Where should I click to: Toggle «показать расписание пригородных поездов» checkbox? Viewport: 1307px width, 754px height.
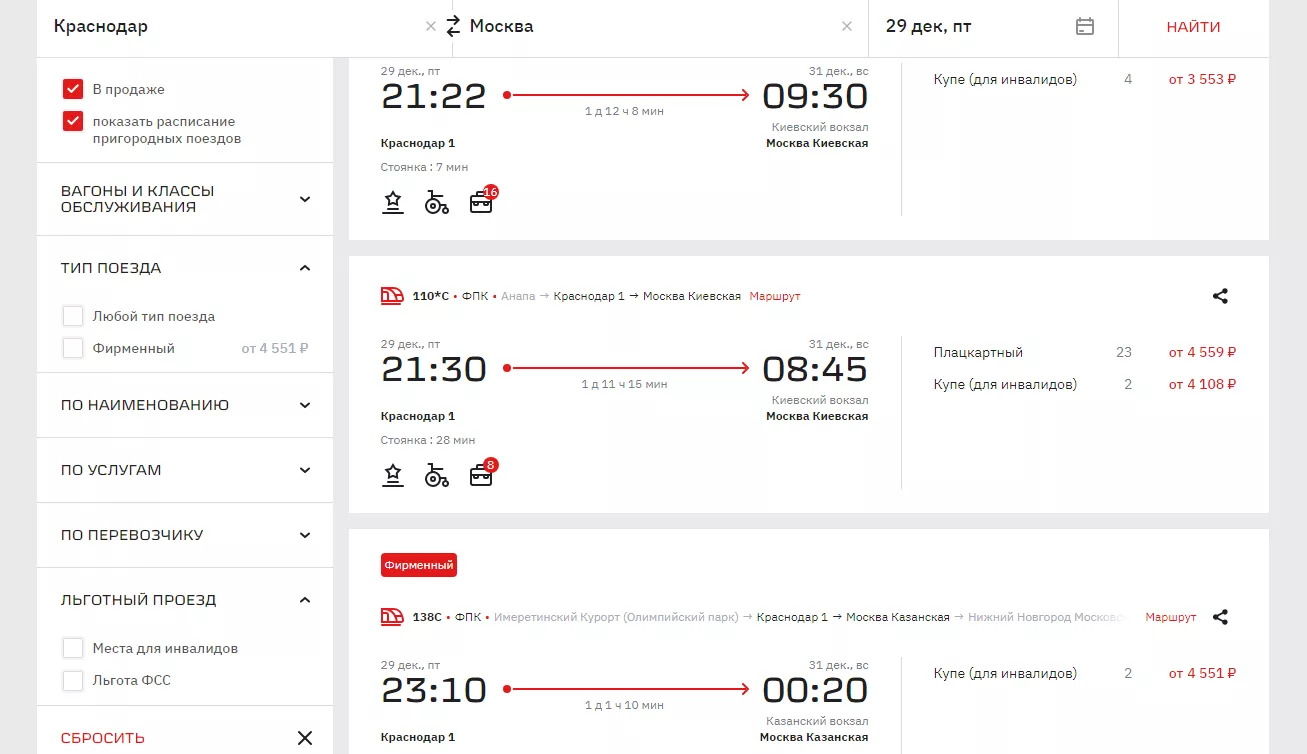(73, 121)
